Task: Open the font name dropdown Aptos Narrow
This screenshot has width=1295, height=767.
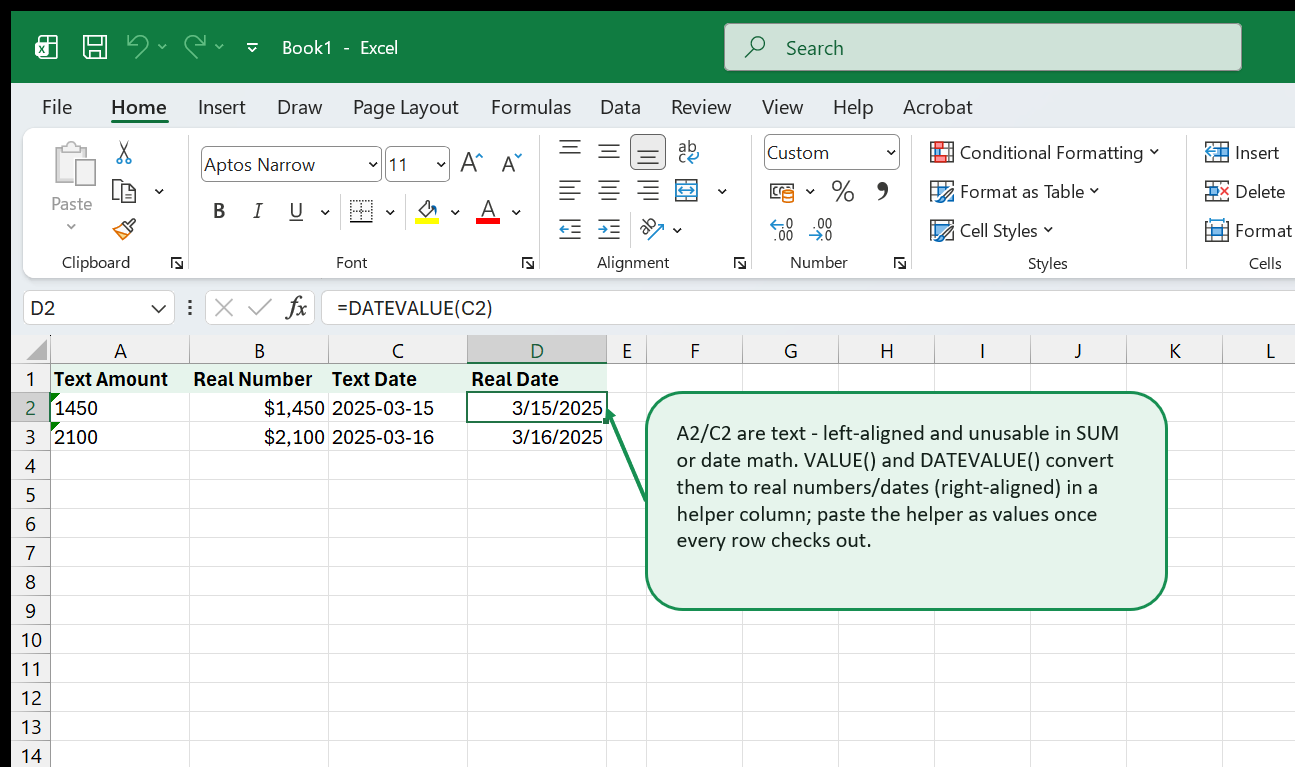Action: tap(374, 164)
